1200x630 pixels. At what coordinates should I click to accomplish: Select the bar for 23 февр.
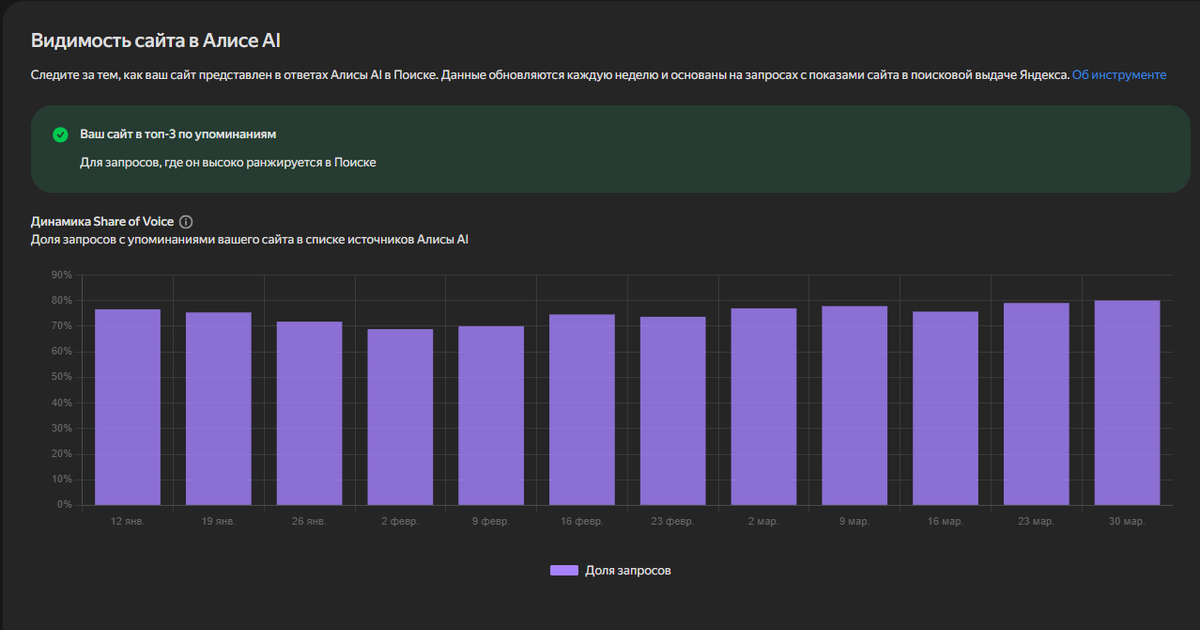[673, 411]
